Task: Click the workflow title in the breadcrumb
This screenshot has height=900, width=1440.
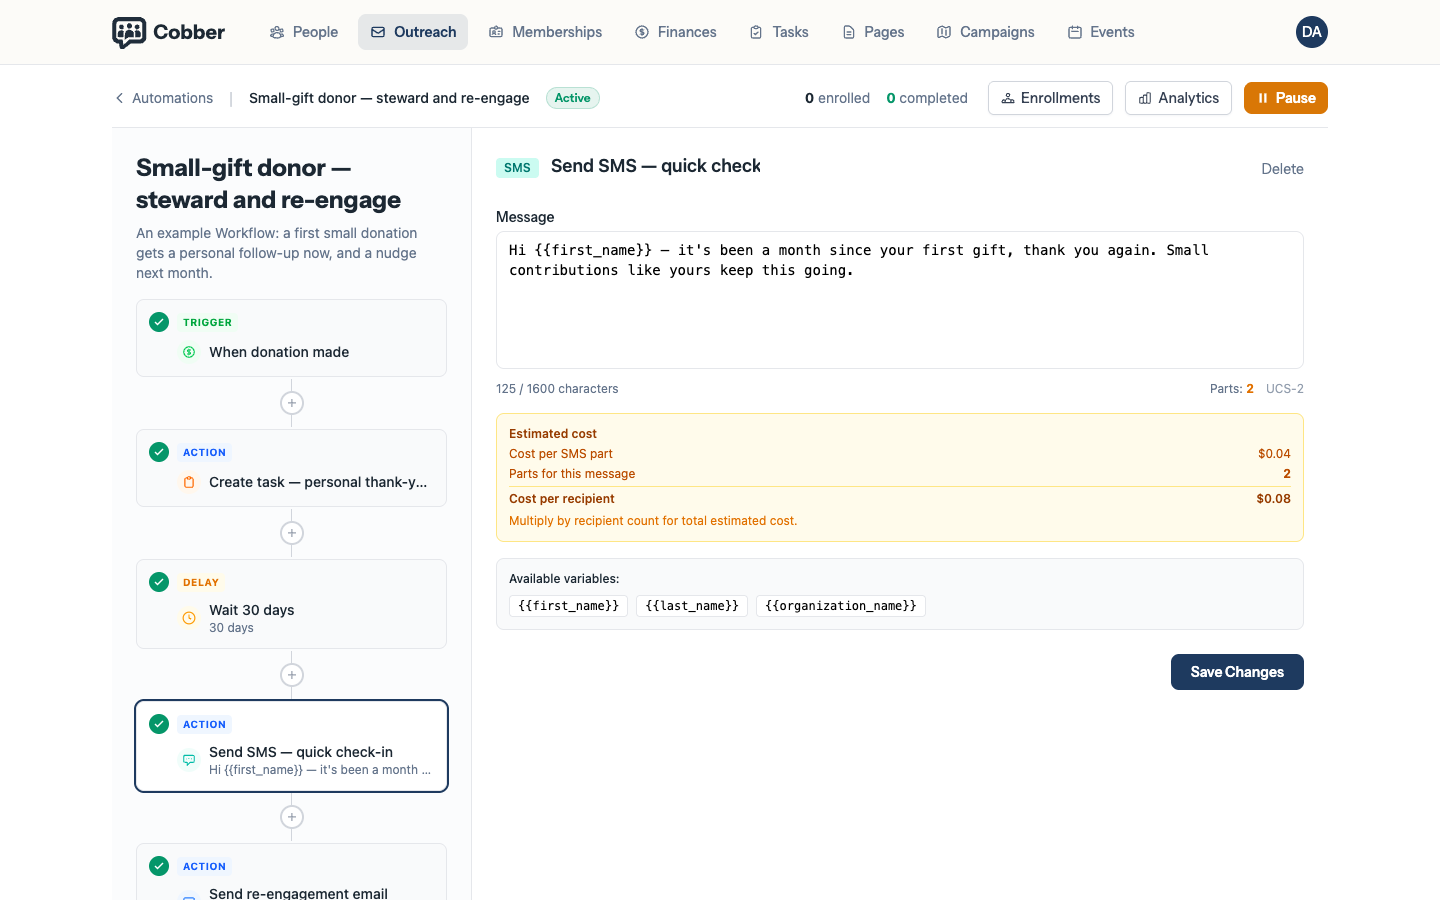Action: 389,98
